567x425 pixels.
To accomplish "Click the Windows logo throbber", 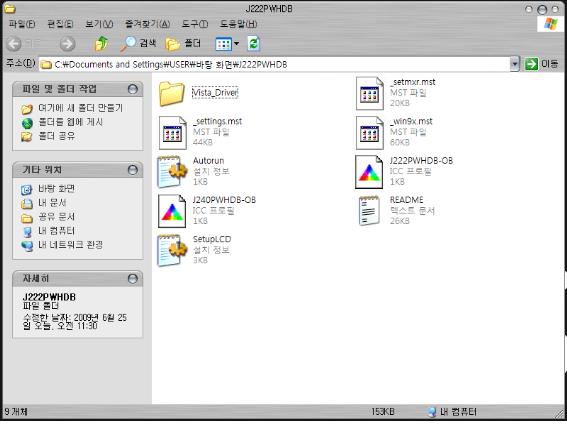I will (x=550, y=24).
